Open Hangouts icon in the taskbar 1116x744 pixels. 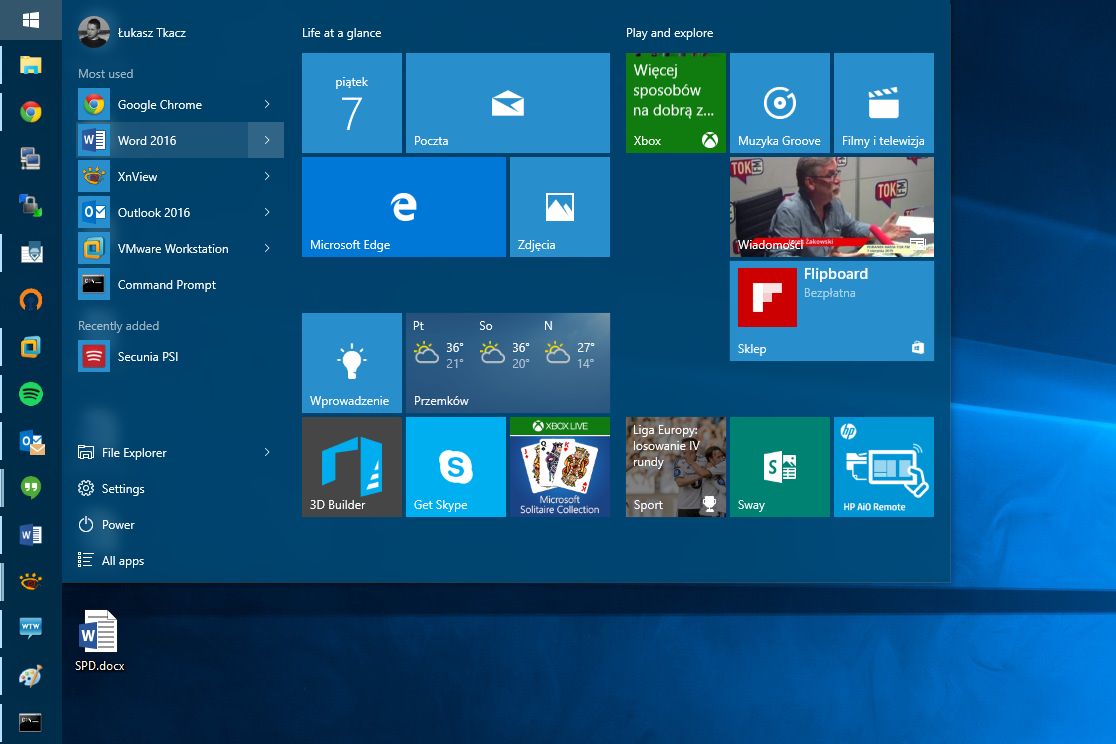(31, 488)
